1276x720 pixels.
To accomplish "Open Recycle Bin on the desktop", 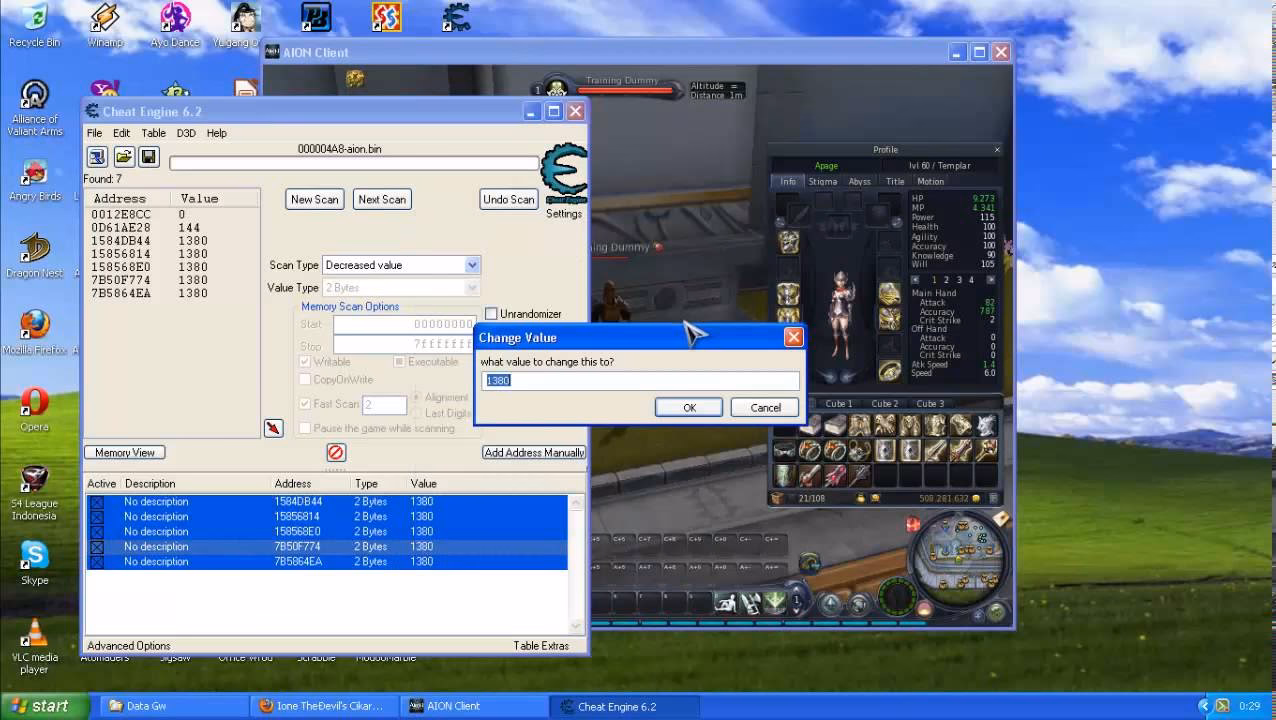I will point(34,26).
